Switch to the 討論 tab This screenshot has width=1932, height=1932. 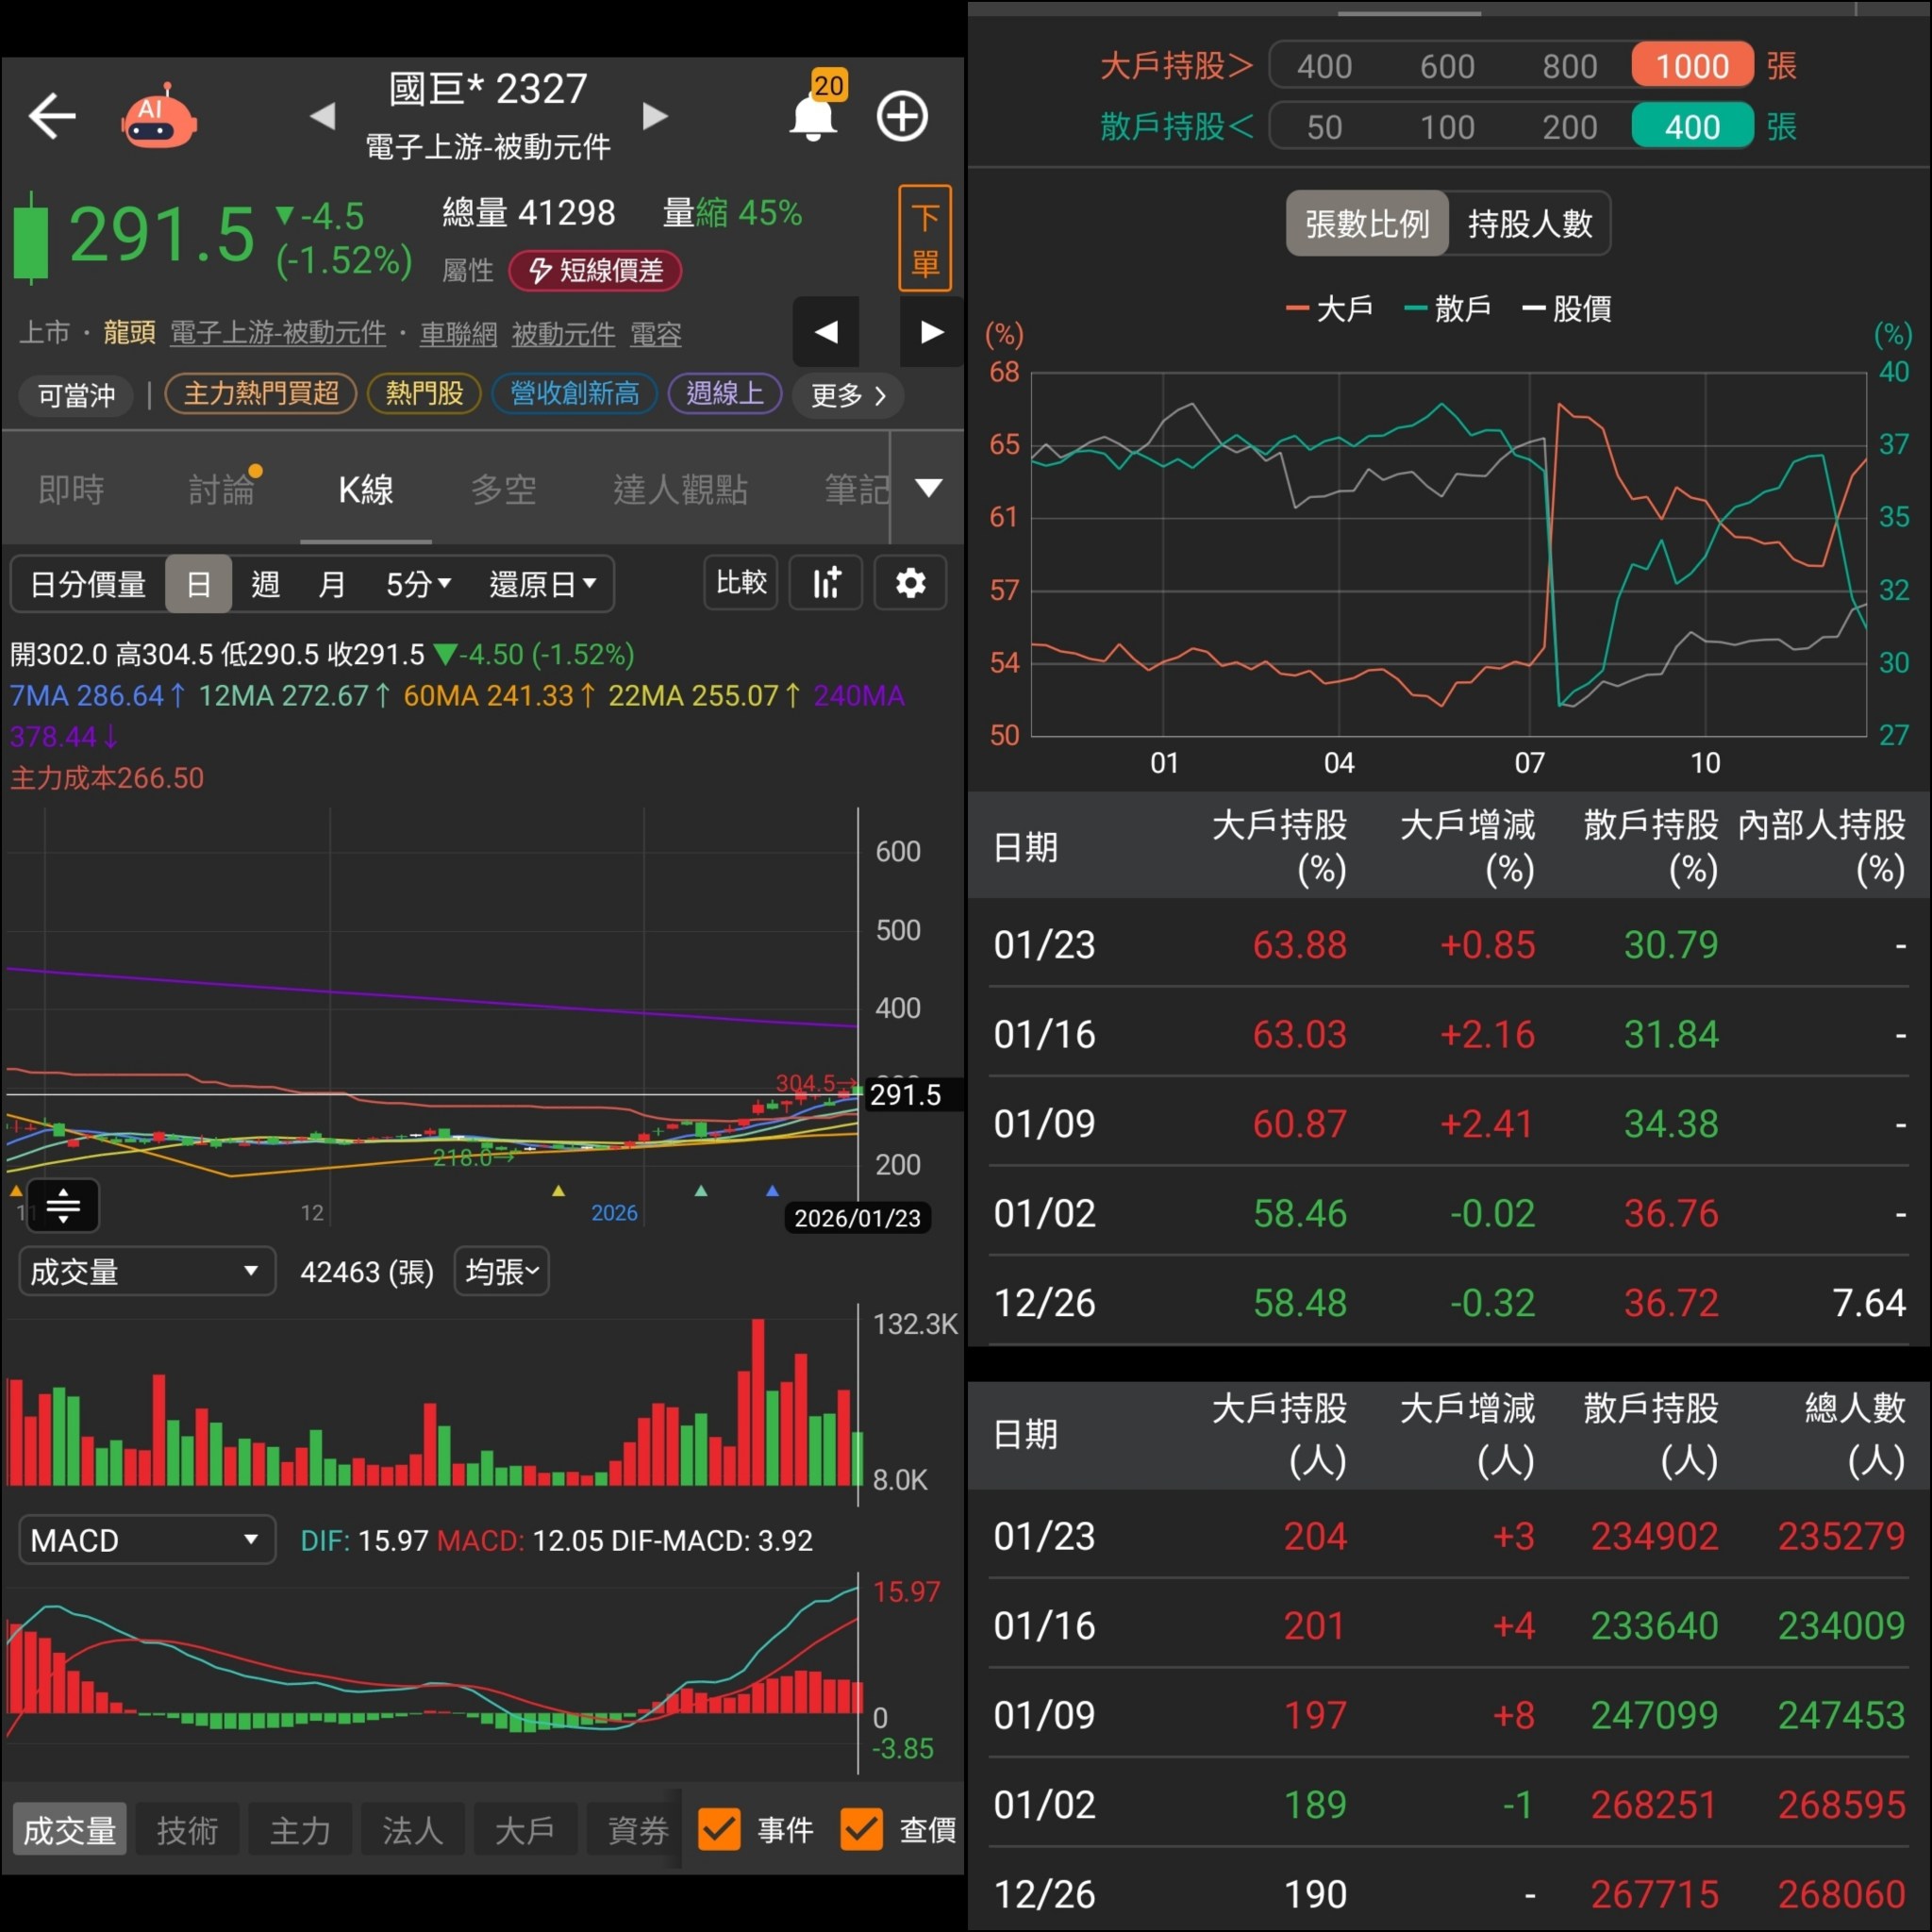pyautogui.click(x=222, y=490)
